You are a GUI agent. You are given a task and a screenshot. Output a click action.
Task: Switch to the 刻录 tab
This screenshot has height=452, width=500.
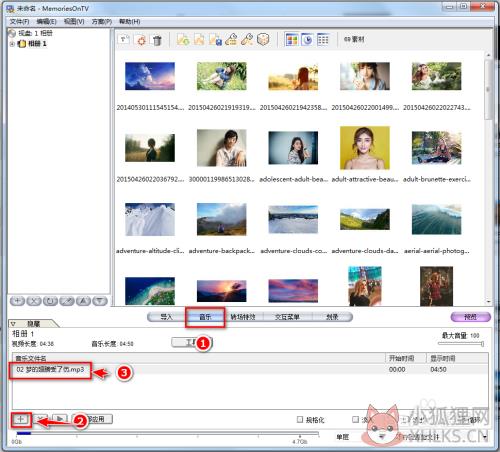pyautogui.click(x=332, y=317)
